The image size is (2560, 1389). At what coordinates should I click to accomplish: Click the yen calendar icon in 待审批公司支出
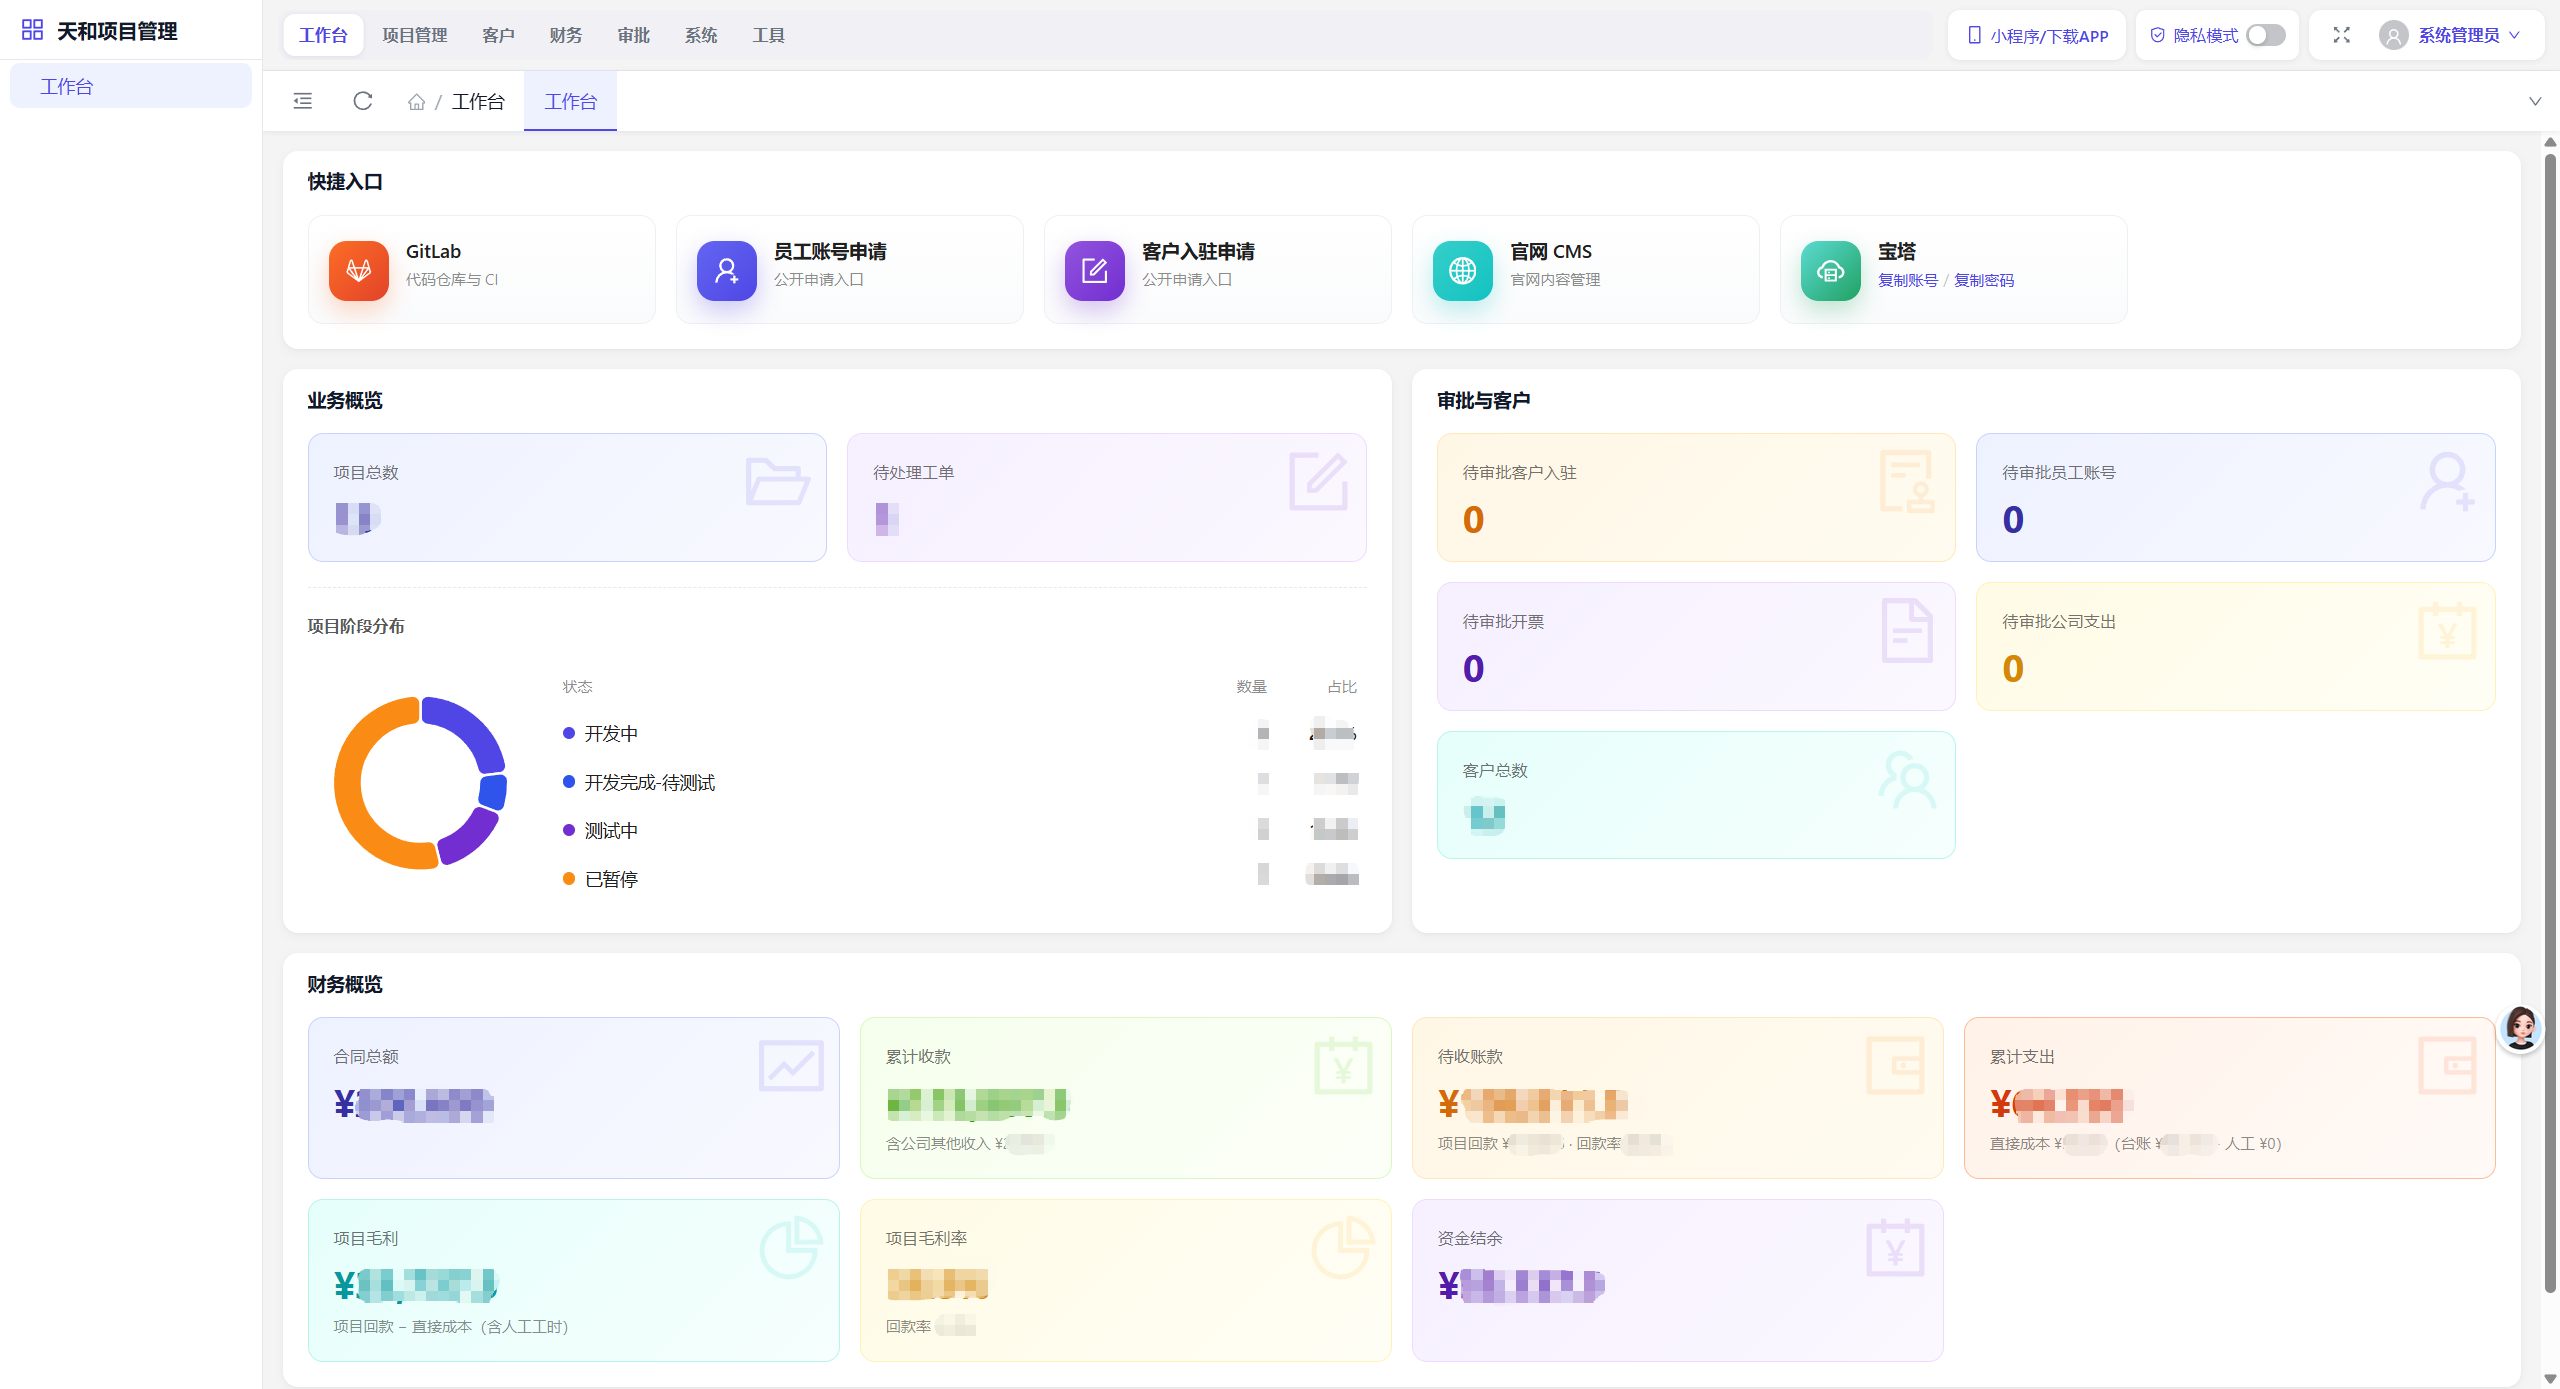[x=2447, y=630]
